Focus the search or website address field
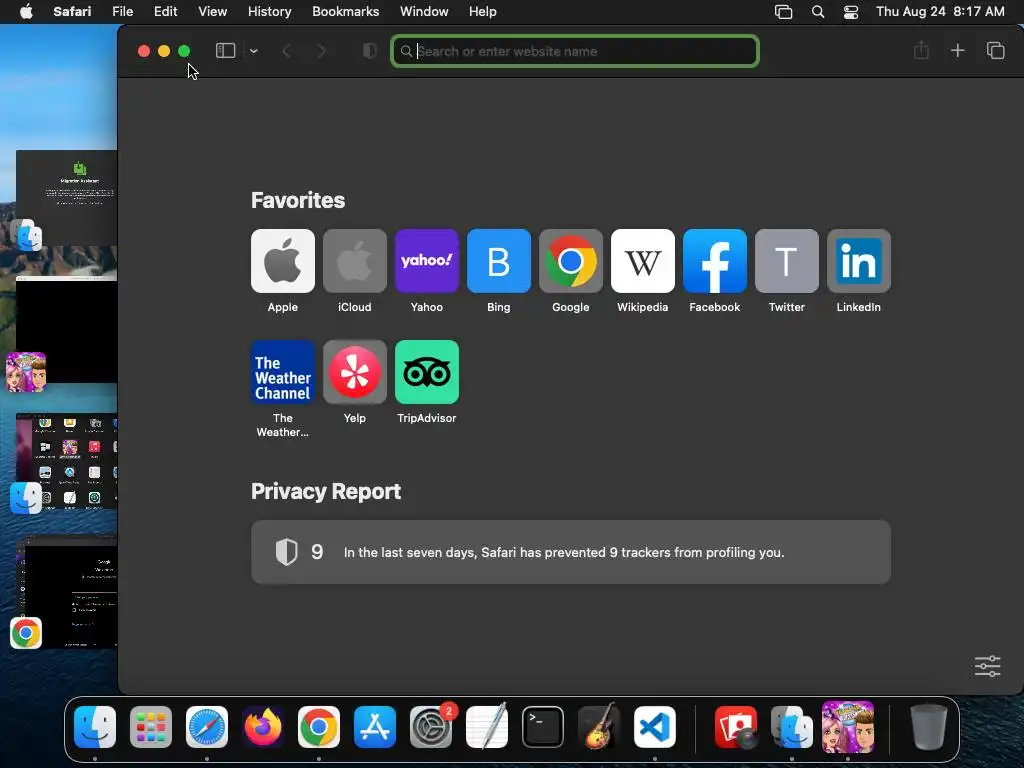 [x=575, y=51]
